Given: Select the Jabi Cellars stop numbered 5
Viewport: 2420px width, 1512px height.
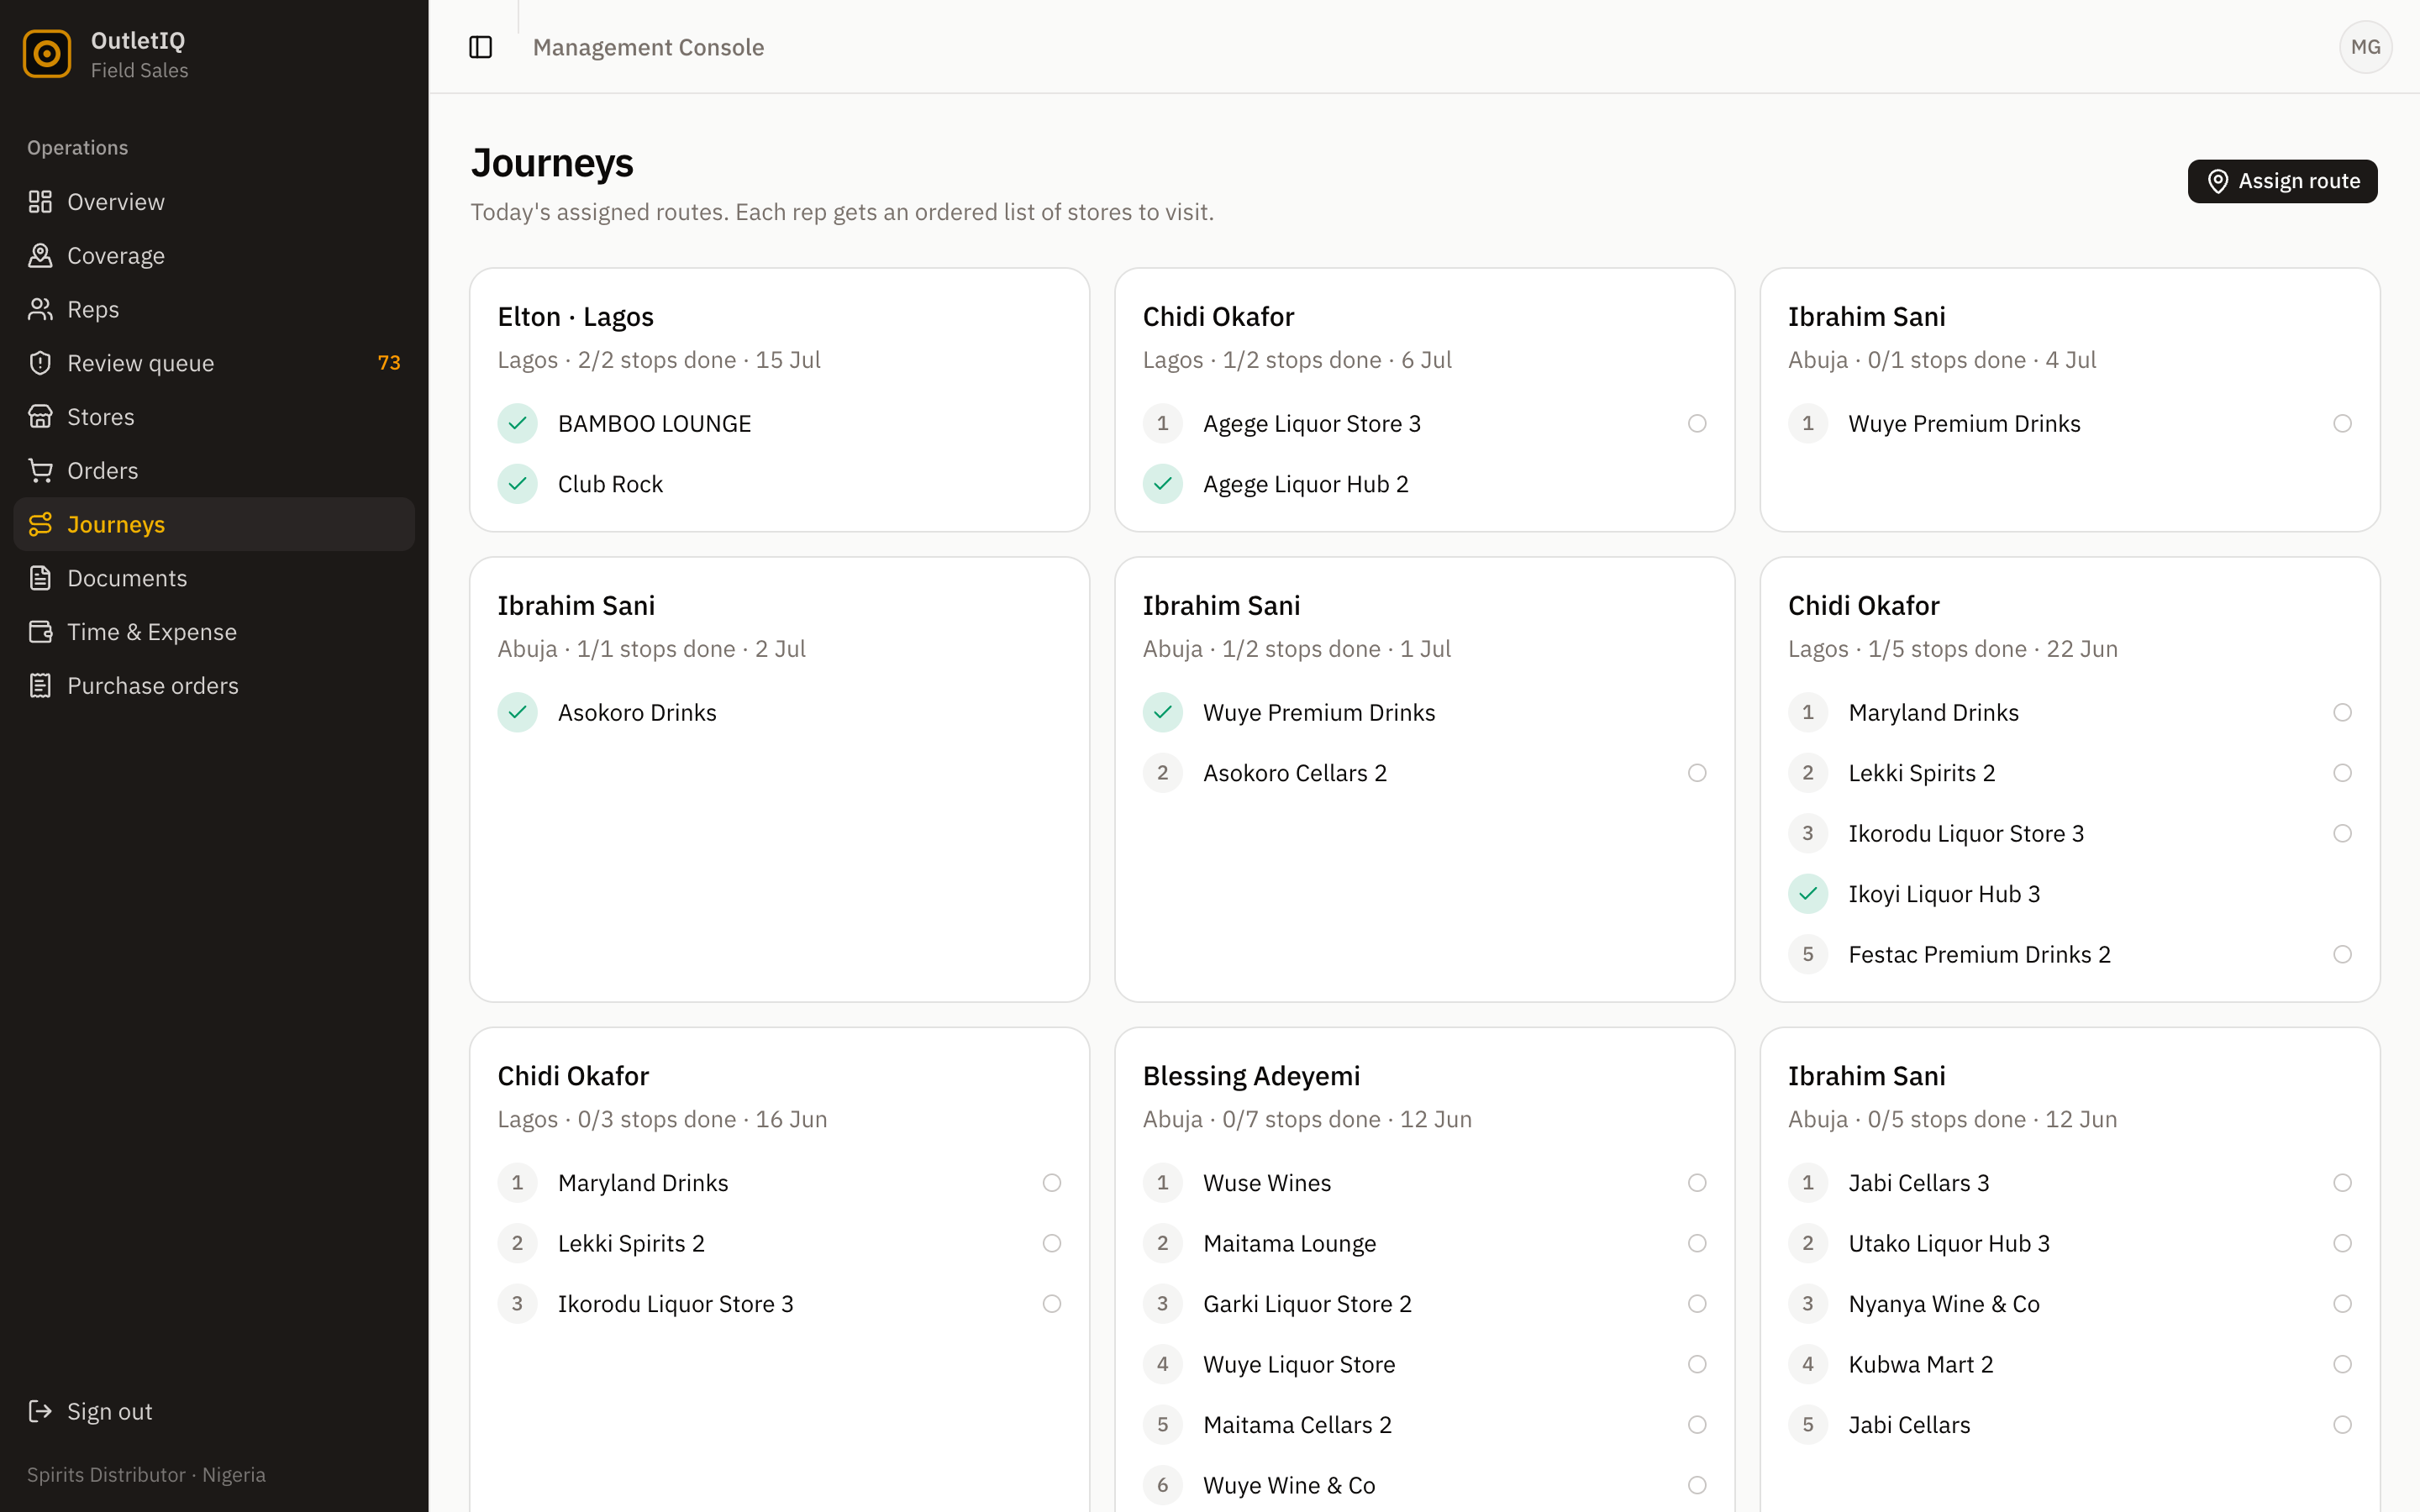Looking at the screenshot, I should pyautogui.click(x=2069, y=1425).
